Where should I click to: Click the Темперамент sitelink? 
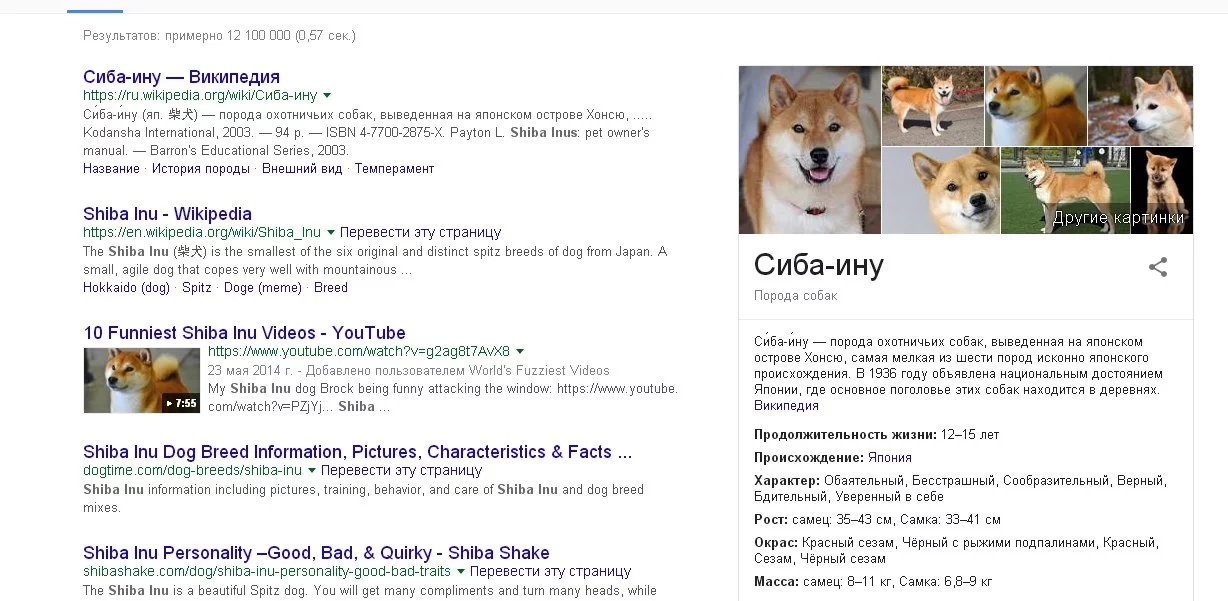pyautogui.click(x=396, y=168)
